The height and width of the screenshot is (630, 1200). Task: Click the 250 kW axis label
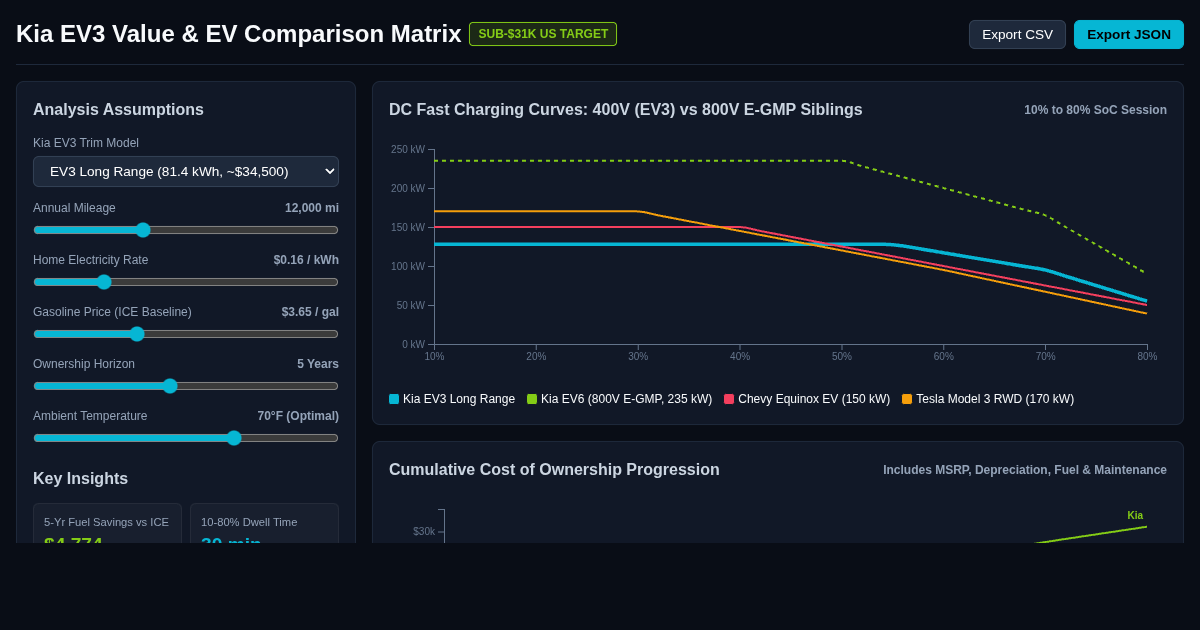(408, 150)
